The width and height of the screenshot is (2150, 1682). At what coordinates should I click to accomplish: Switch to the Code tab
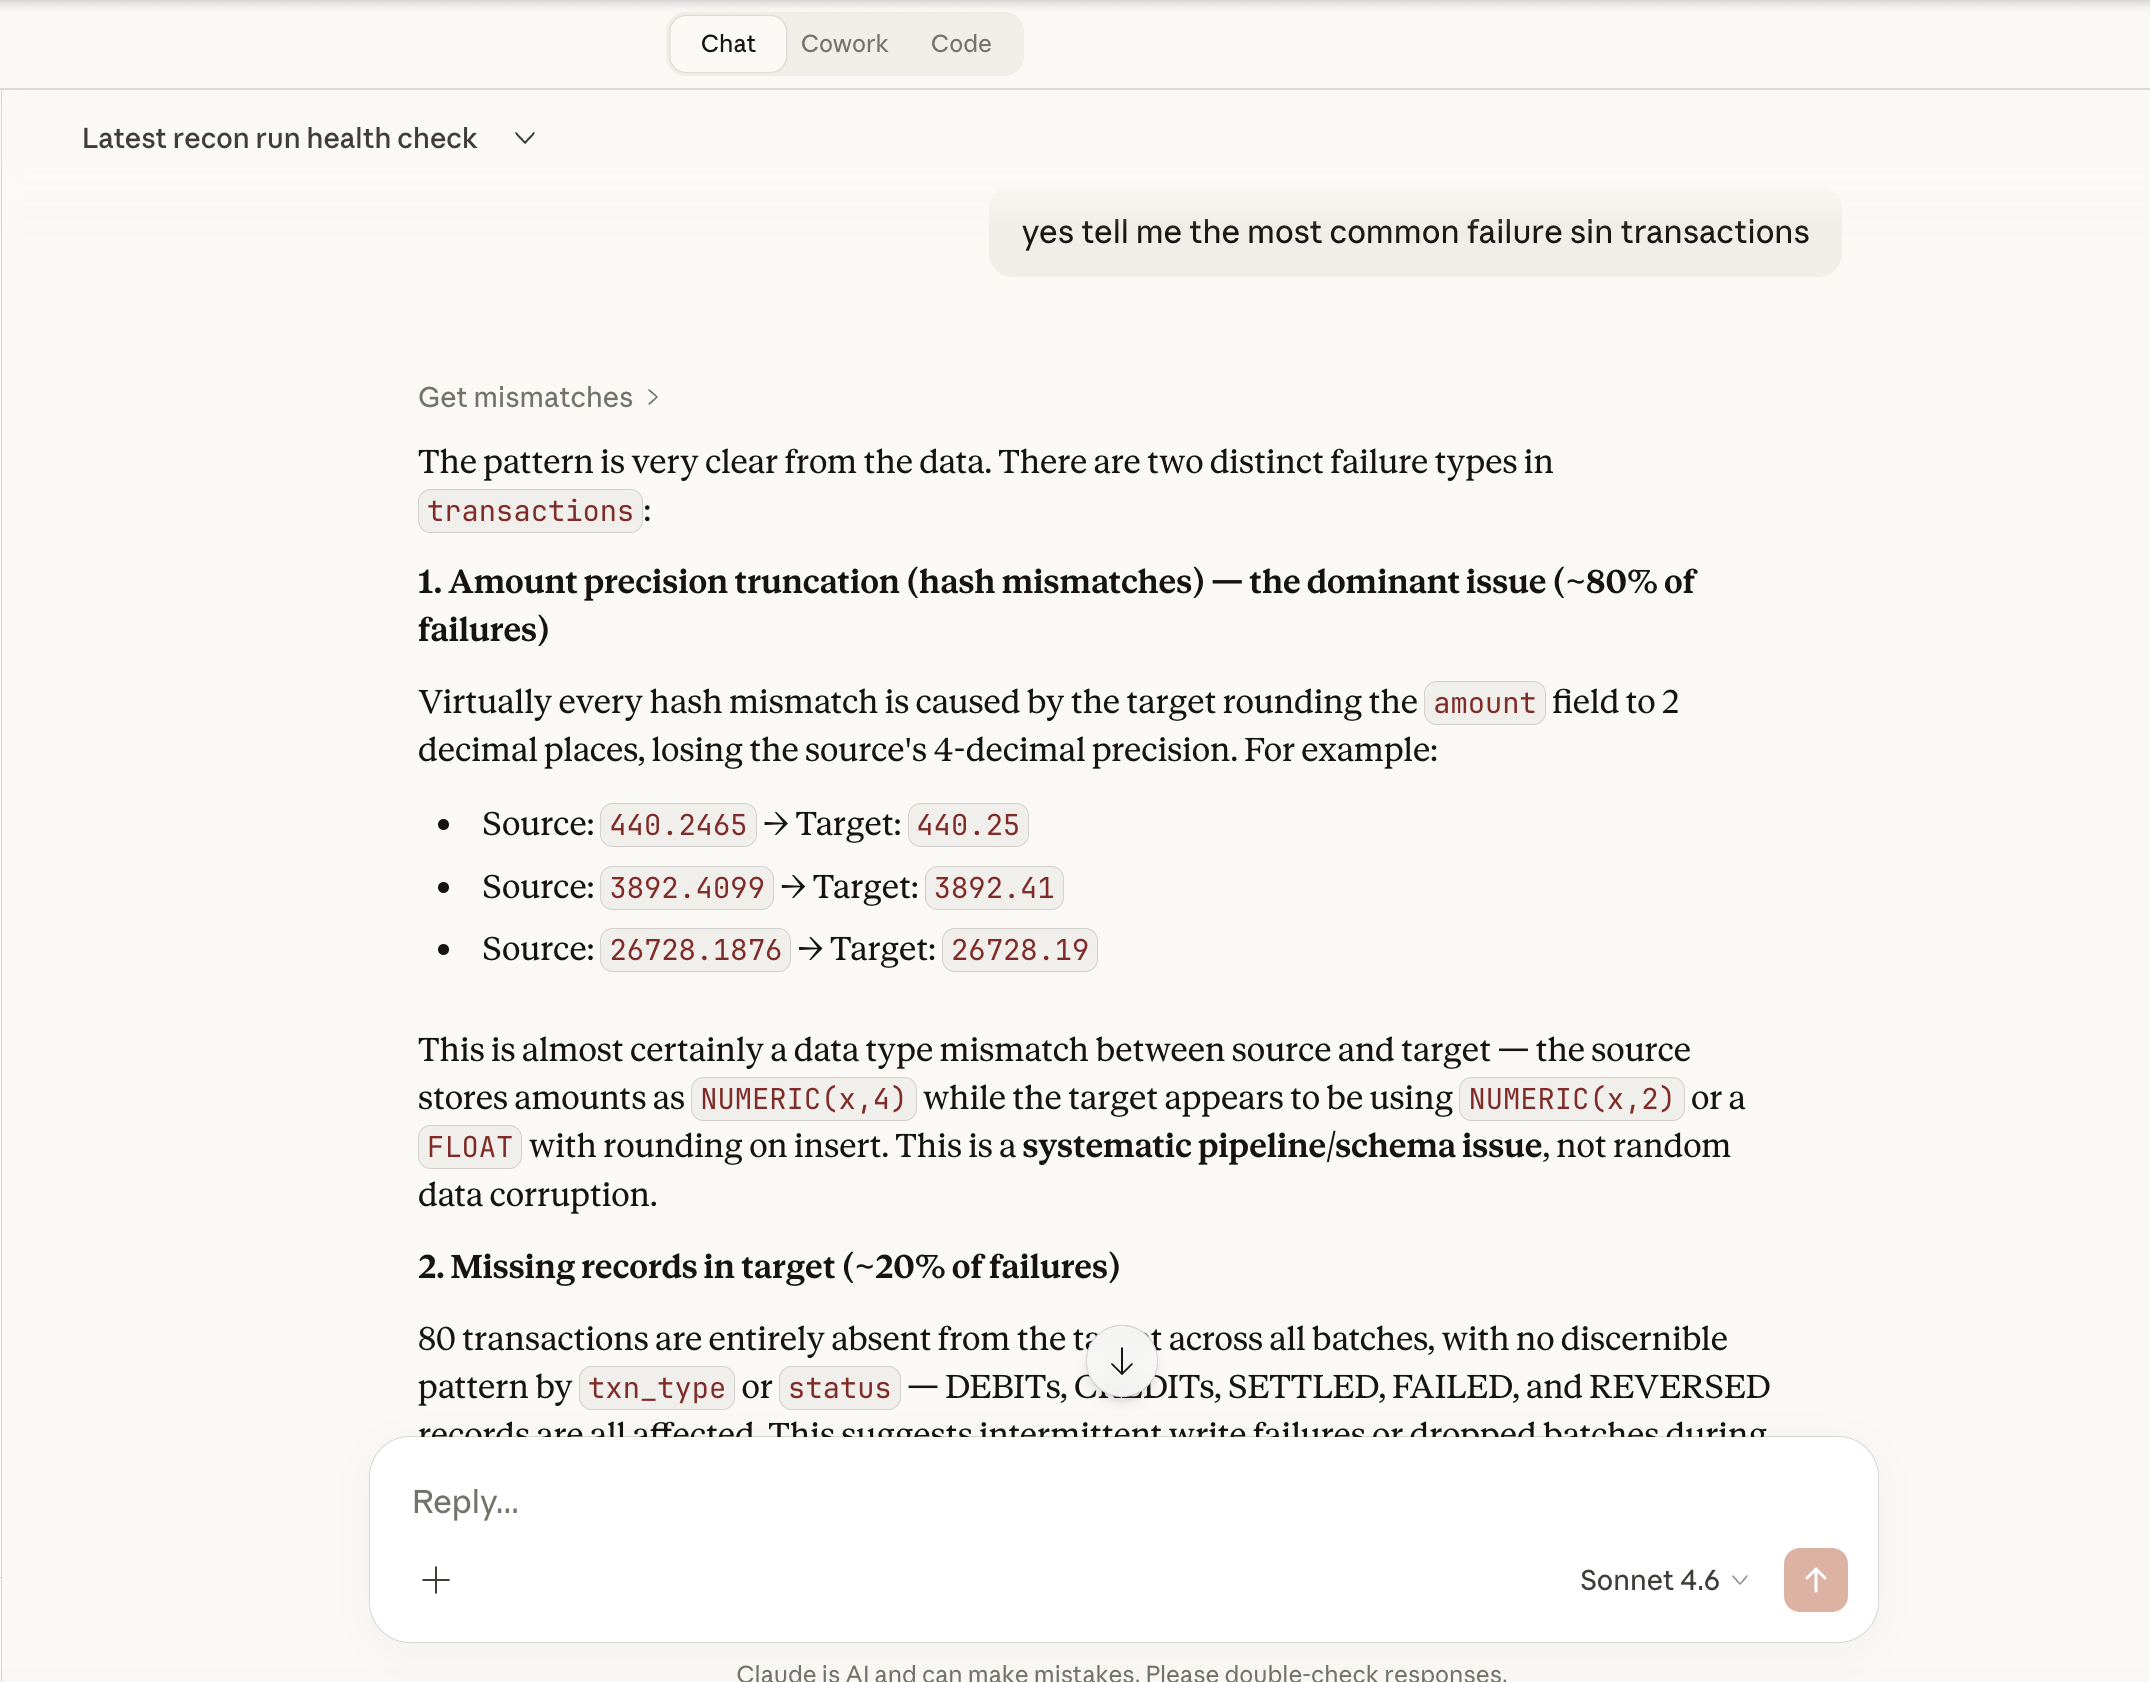coord(961,44)
